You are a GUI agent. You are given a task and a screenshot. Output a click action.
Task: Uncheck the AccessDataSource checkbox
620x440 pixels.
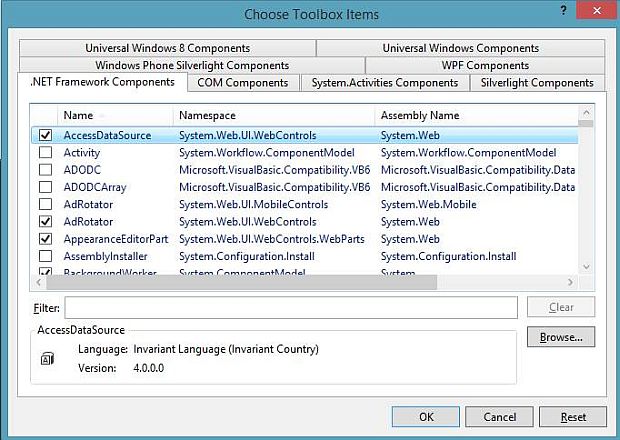coord(45,135)
